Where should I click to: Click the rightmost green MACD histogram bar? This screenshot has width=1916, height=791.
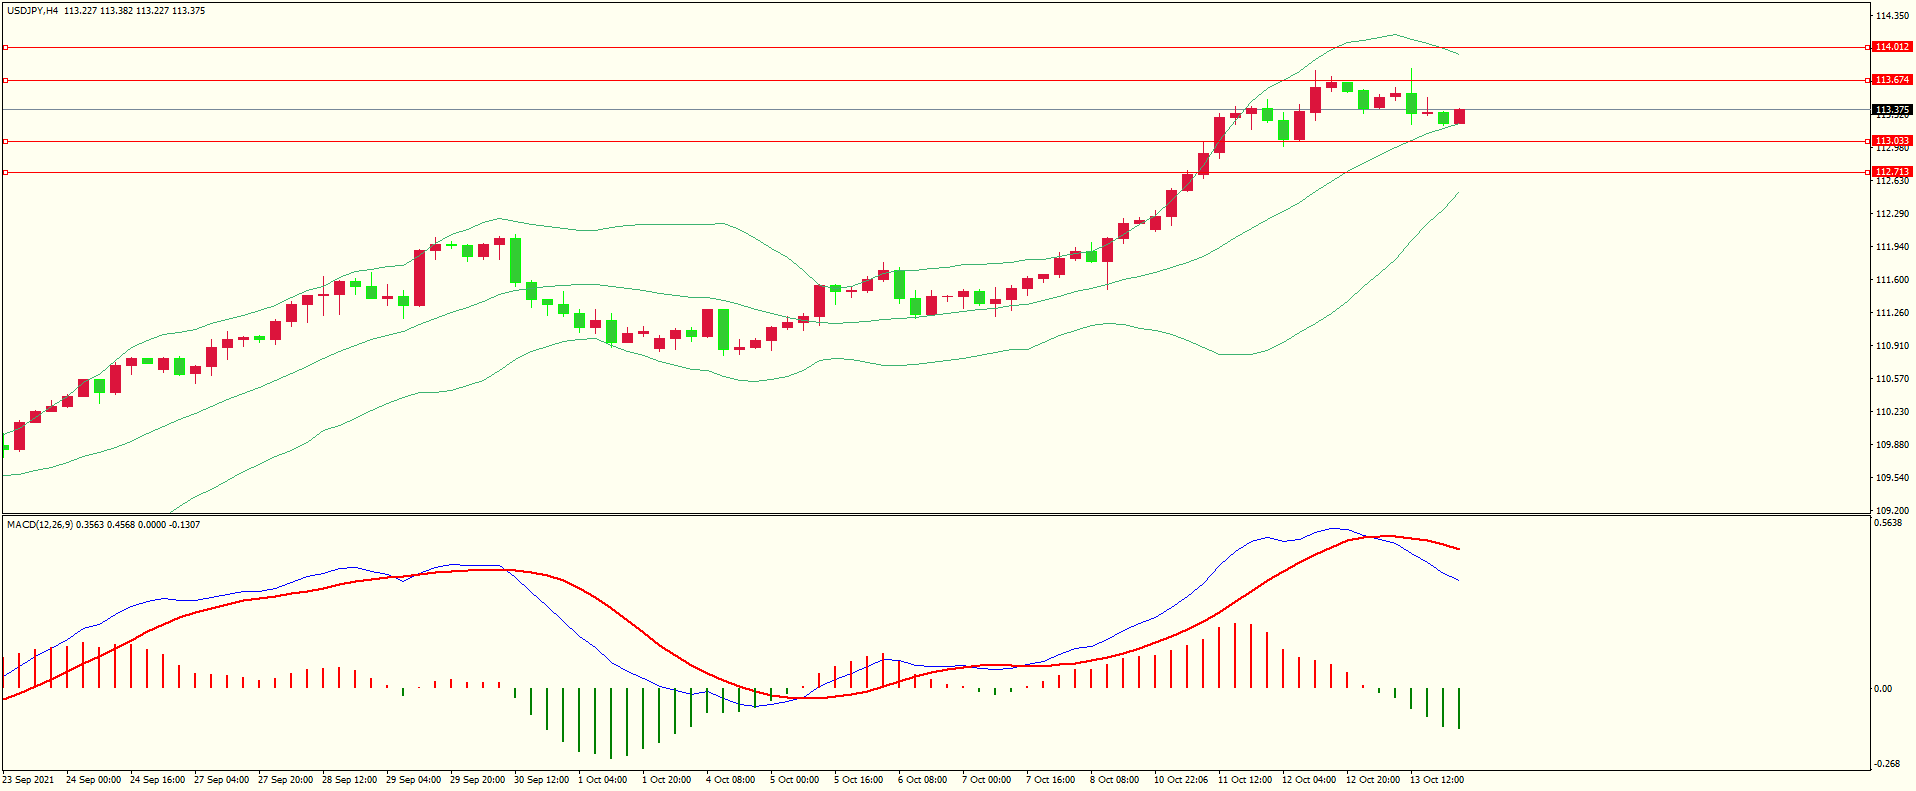[x=1459, y=708]
